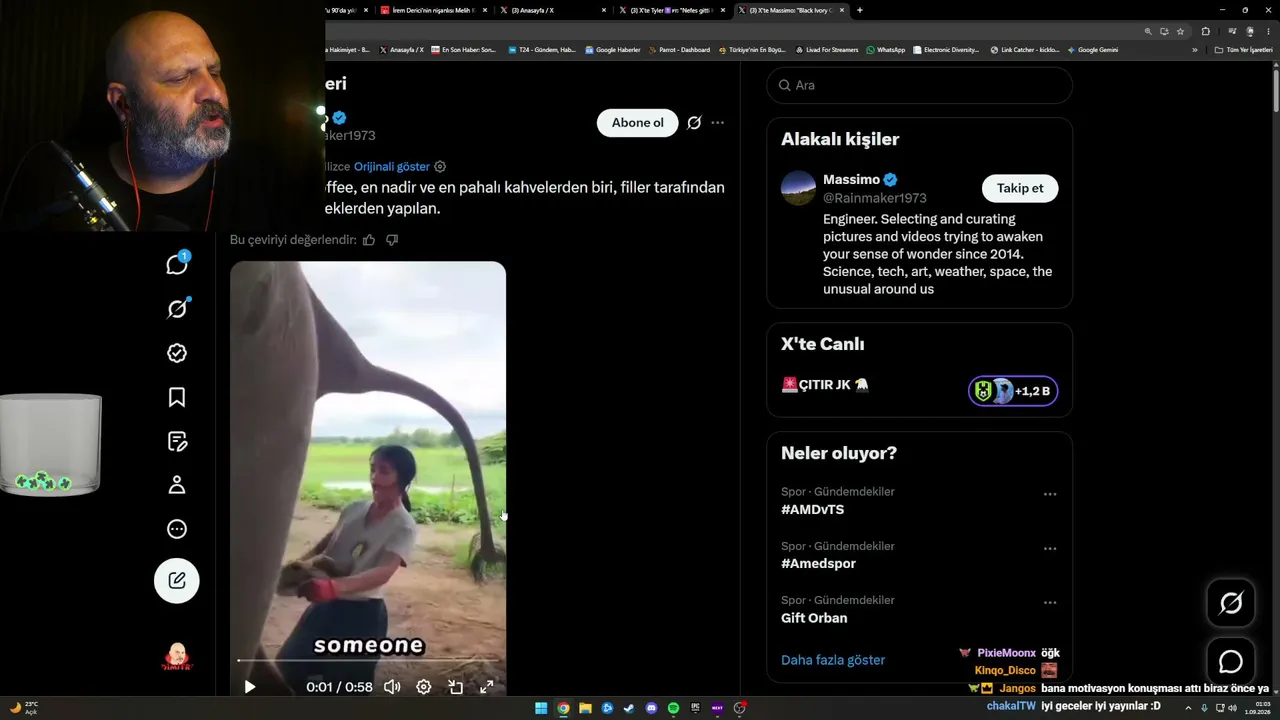Open the #AMDvTS trending topic
Screen dimensions: 1280x720
tap(812, 510)
